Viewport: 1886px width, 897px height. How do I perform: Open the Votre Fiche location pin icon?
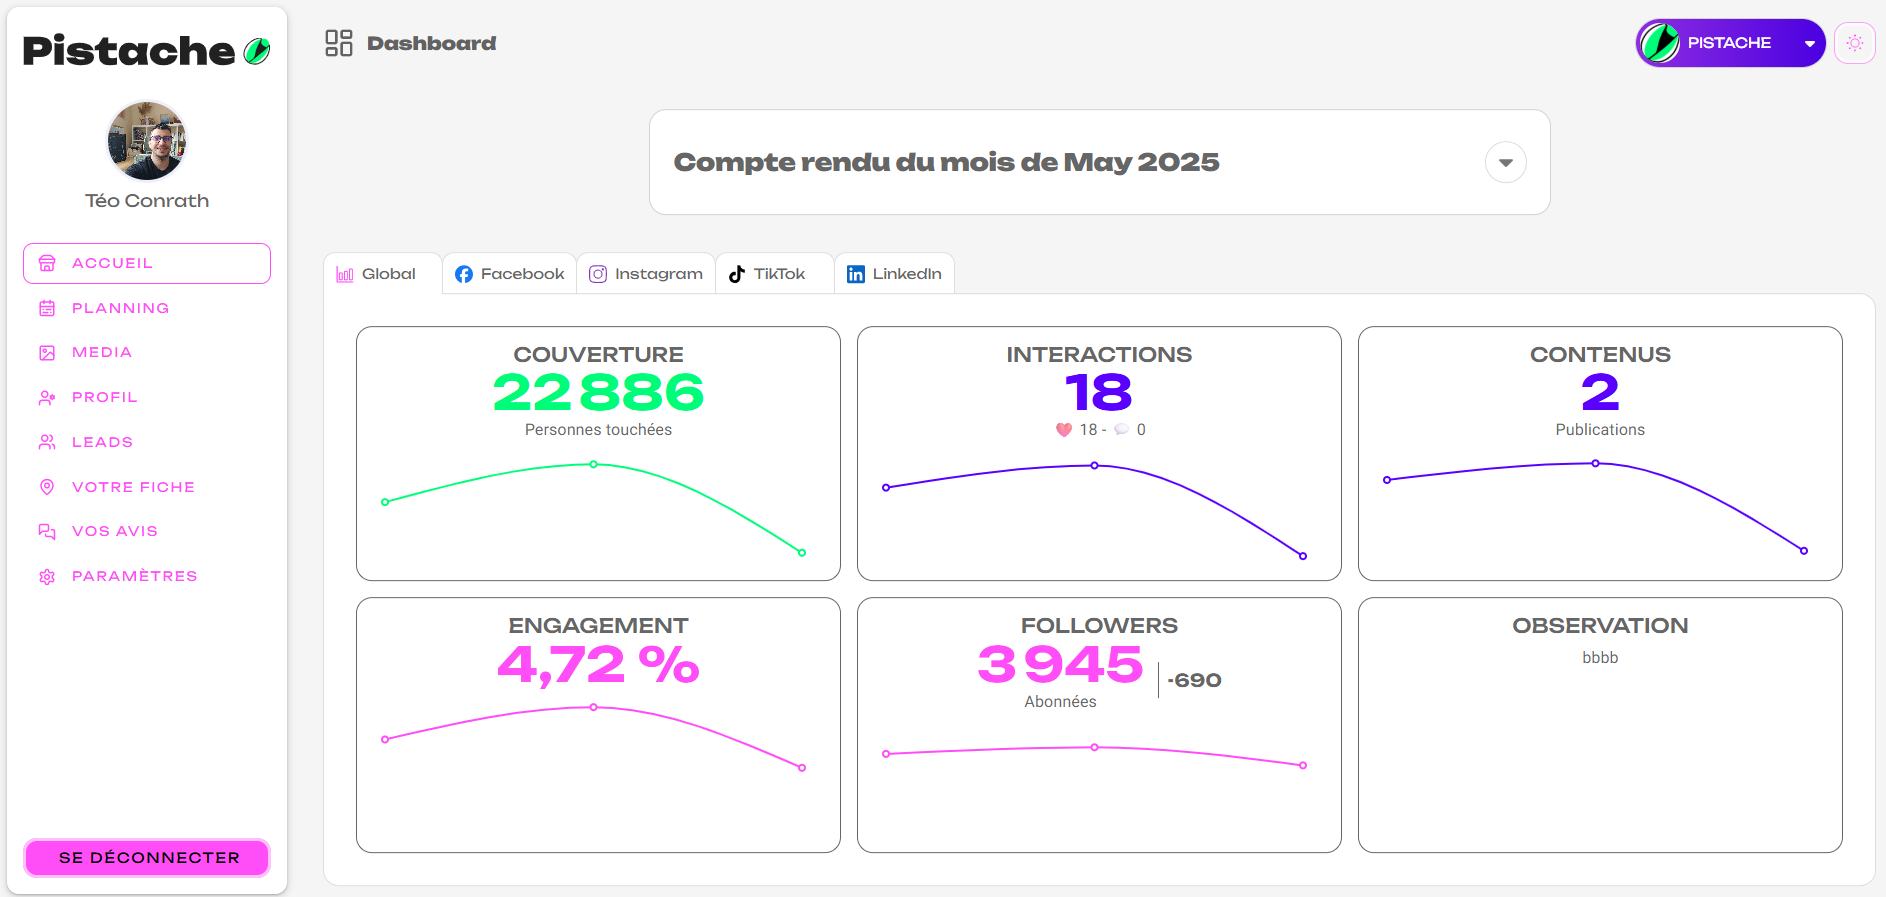[x=47, y=486]
